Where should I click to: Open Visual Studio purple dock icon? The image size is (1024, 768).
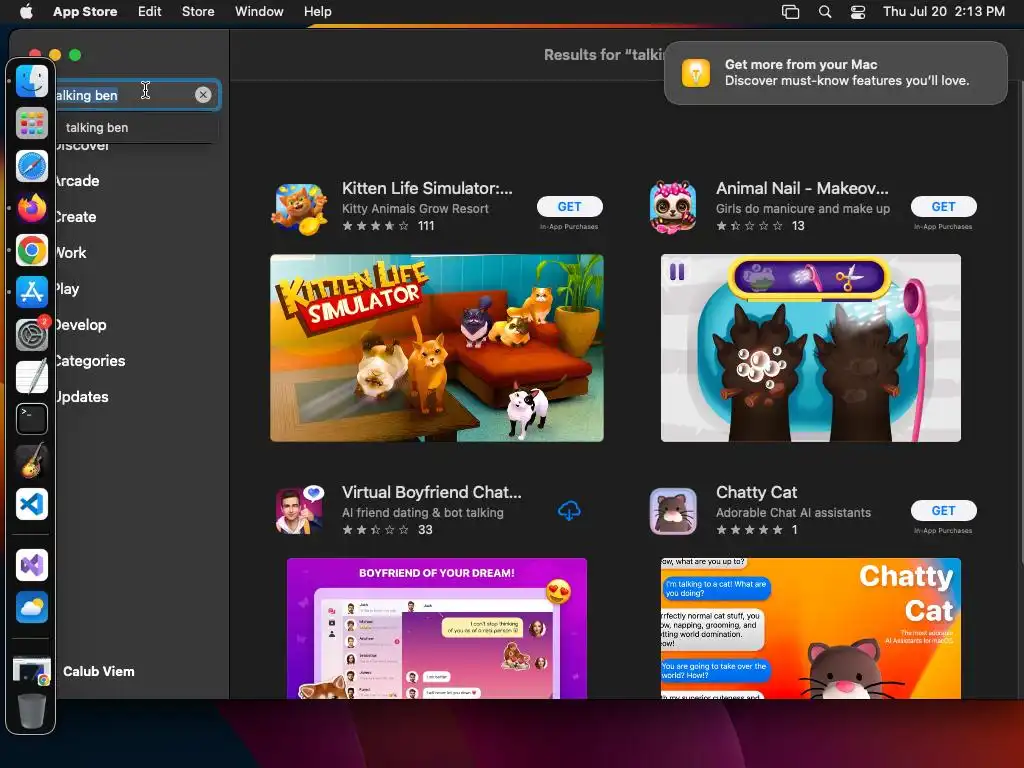pos(31,565)
